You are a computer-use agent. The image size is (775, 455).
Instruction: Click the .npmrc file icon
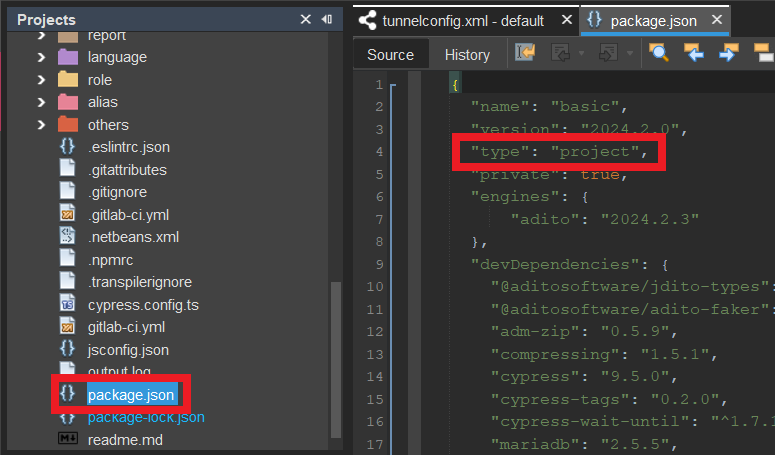[x=67, y=259]
